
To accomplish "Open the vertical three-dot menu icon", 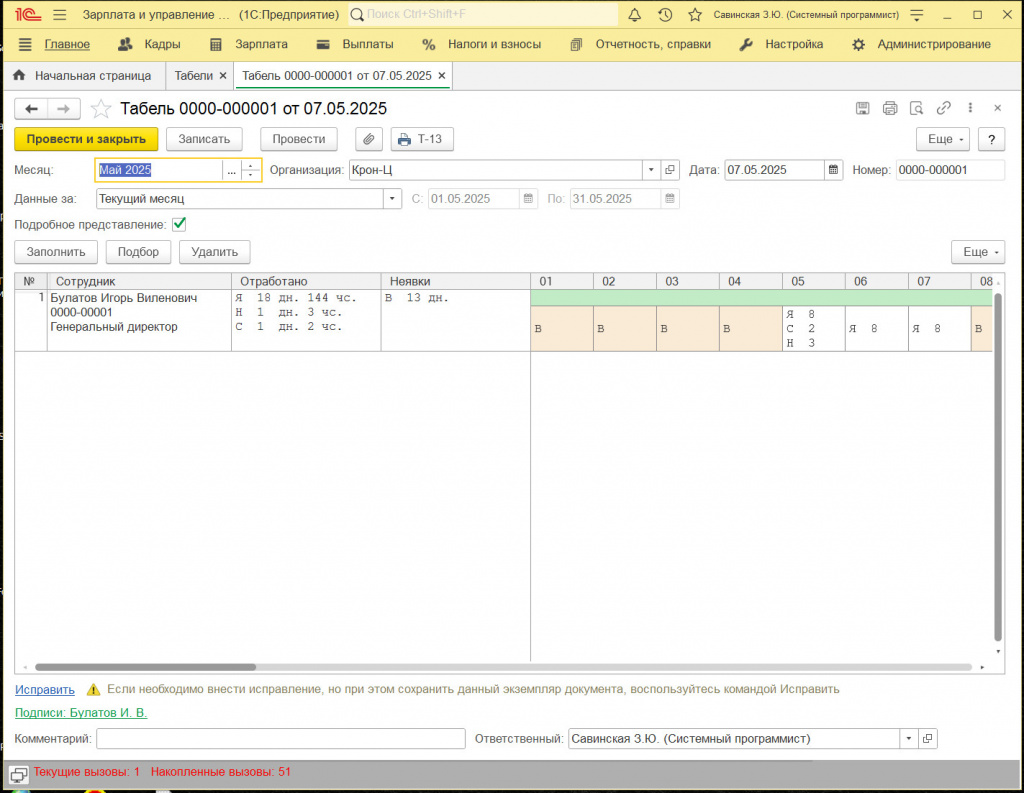I will [970, 108].
